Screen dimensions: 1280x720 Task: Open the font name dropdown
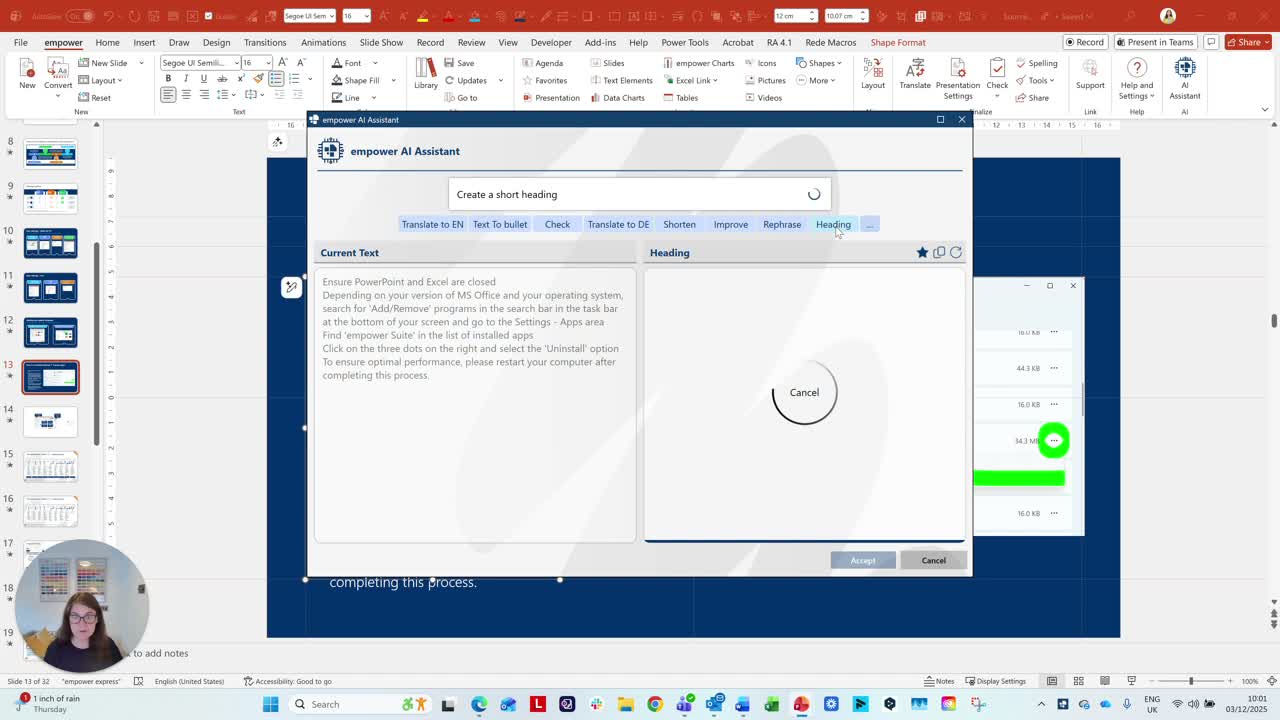(236, 63)
